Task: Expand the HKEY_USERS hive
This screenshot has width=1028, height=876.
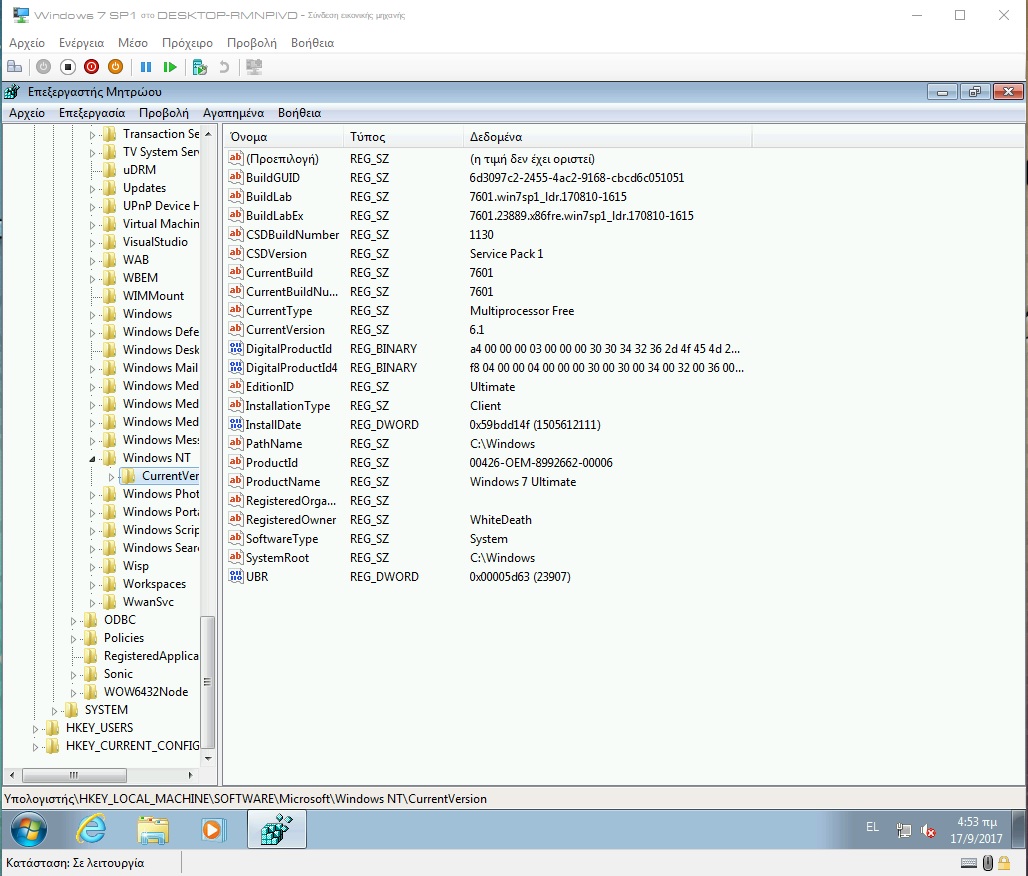Action: point(36,728)
